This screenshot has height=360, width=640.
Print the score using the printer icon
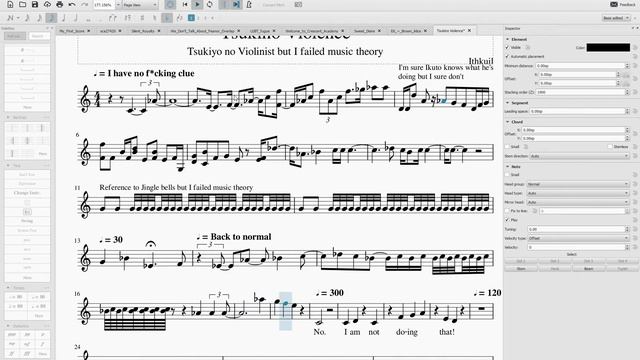tap(60, 4)
